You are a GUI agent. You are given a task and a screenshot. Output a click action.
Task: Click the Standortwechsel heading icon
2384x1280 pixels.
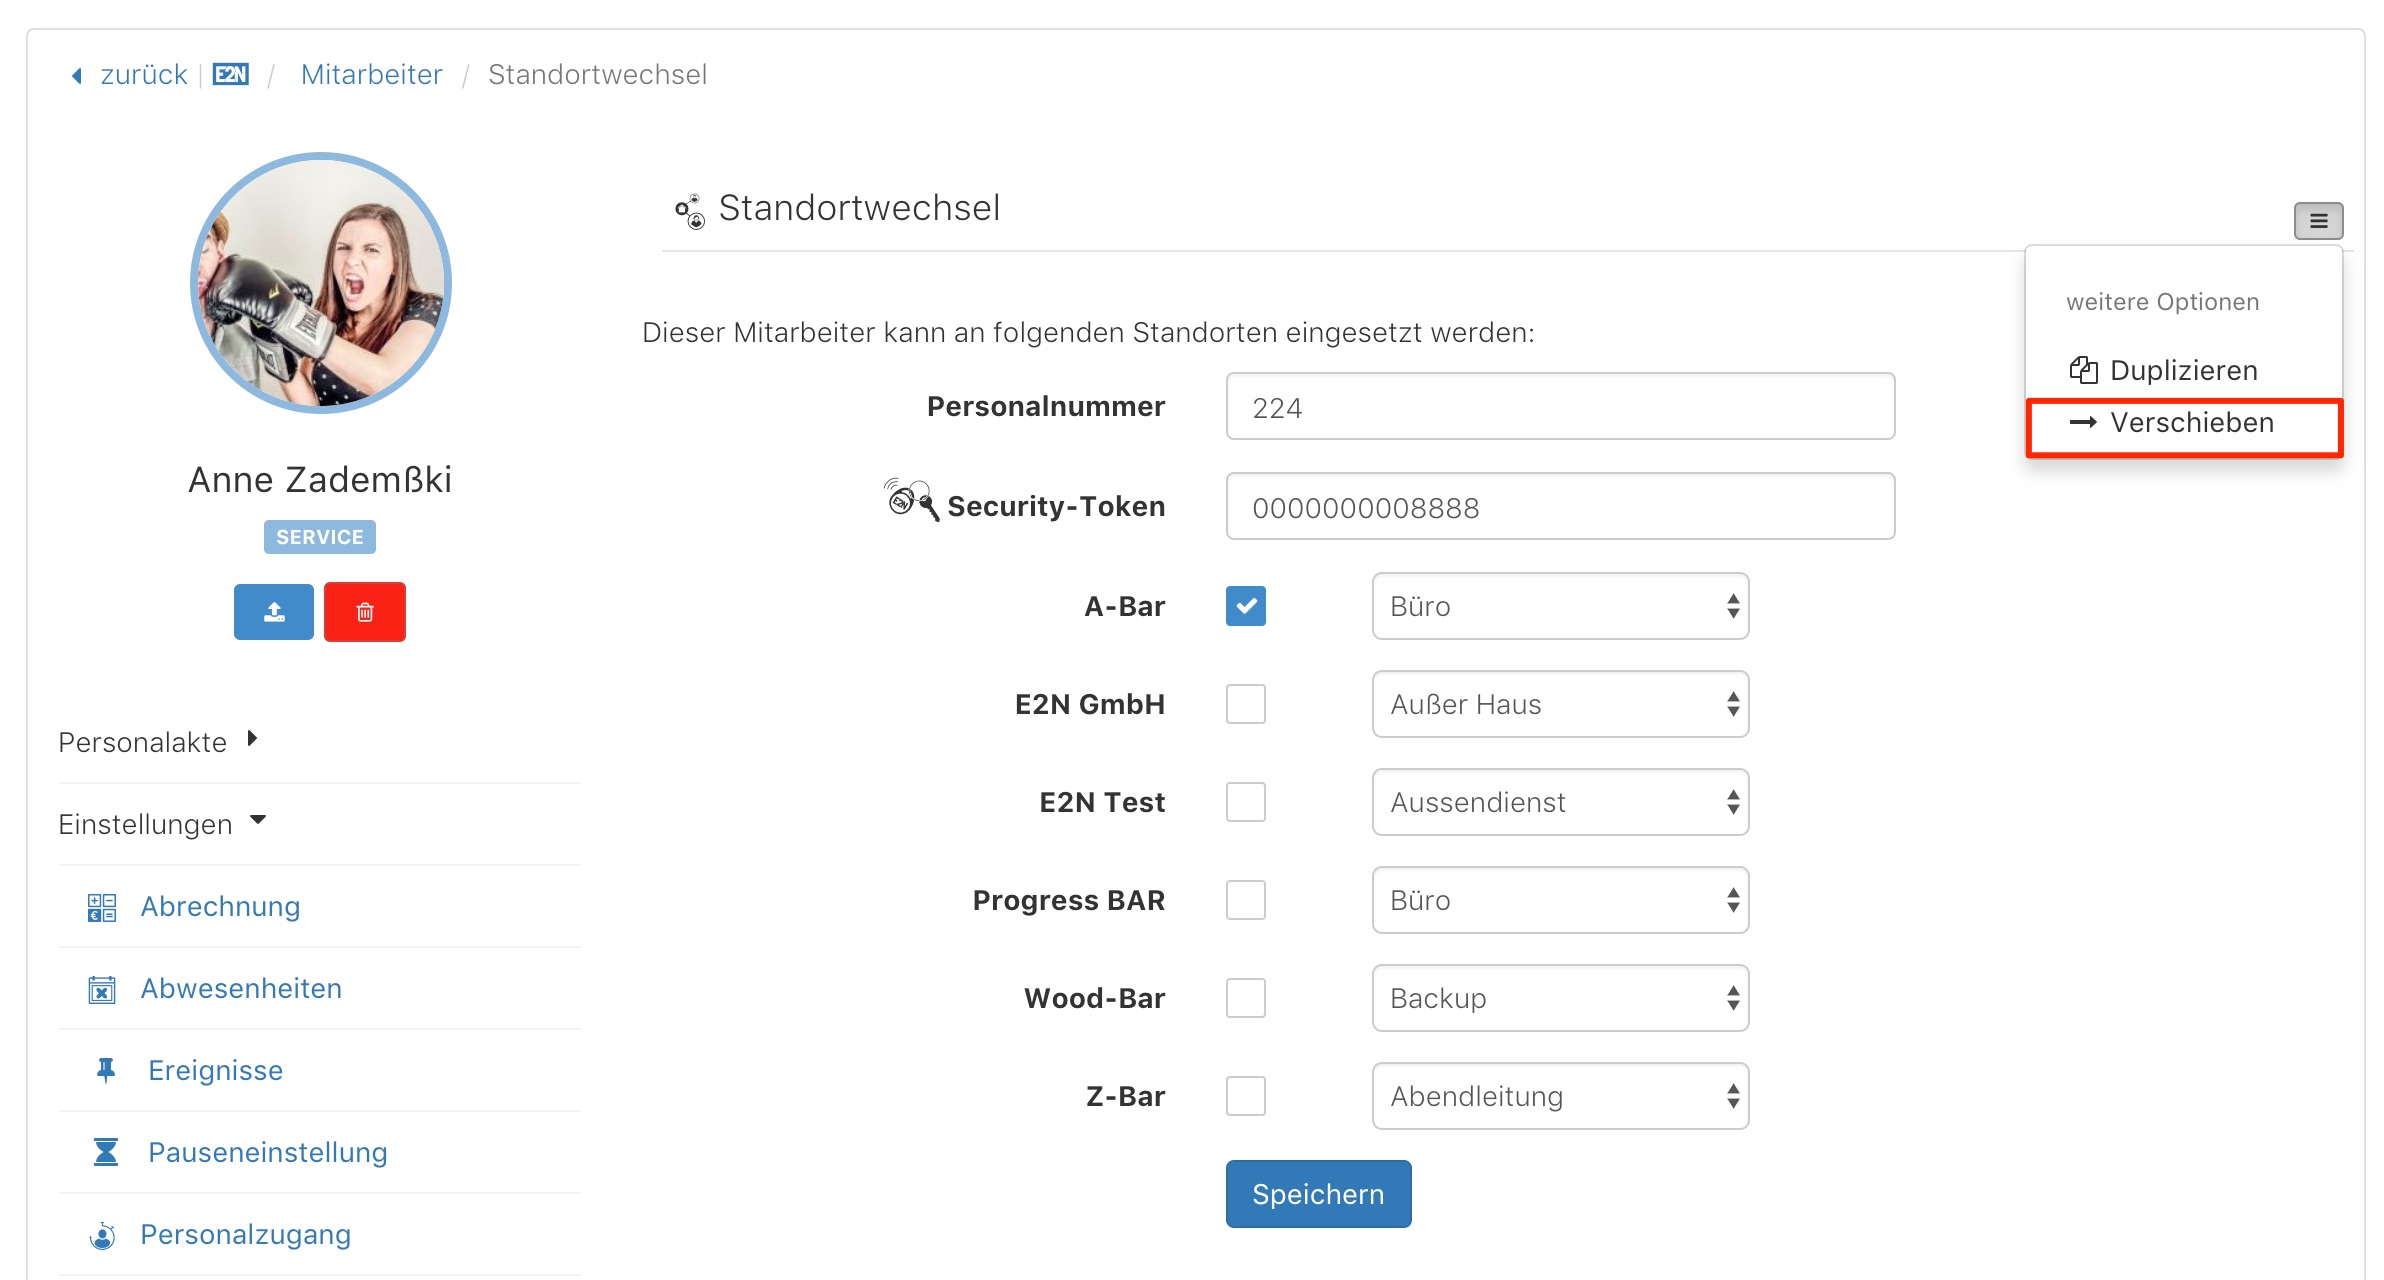click(690, 211)
